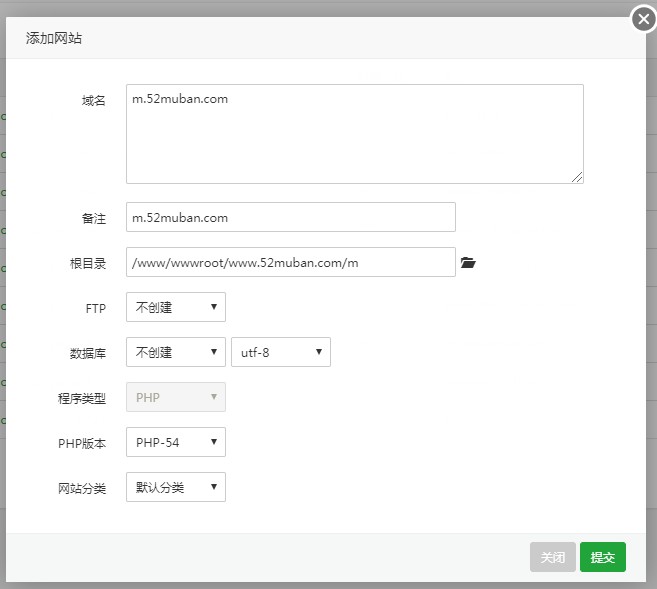Open the database creation dropdown
This screenshot has width=657, height=589.
176,352
